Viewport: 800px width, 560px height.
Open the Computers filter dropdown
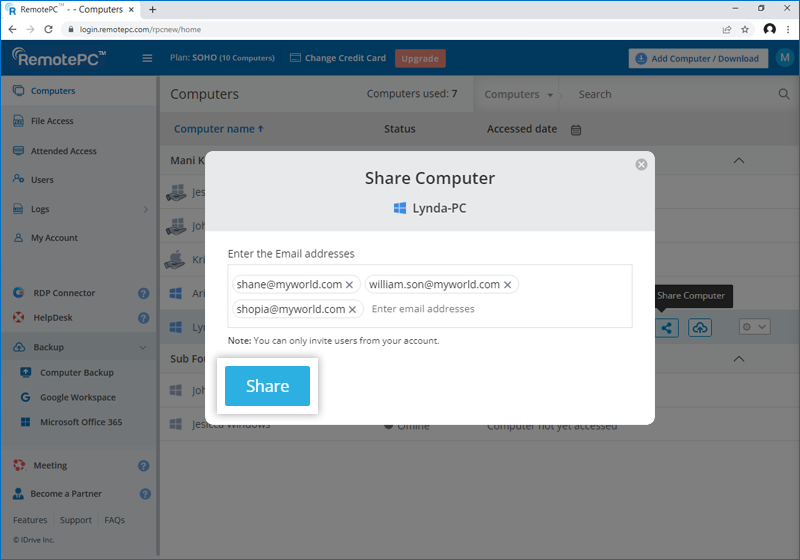click(x=518, y=94)
